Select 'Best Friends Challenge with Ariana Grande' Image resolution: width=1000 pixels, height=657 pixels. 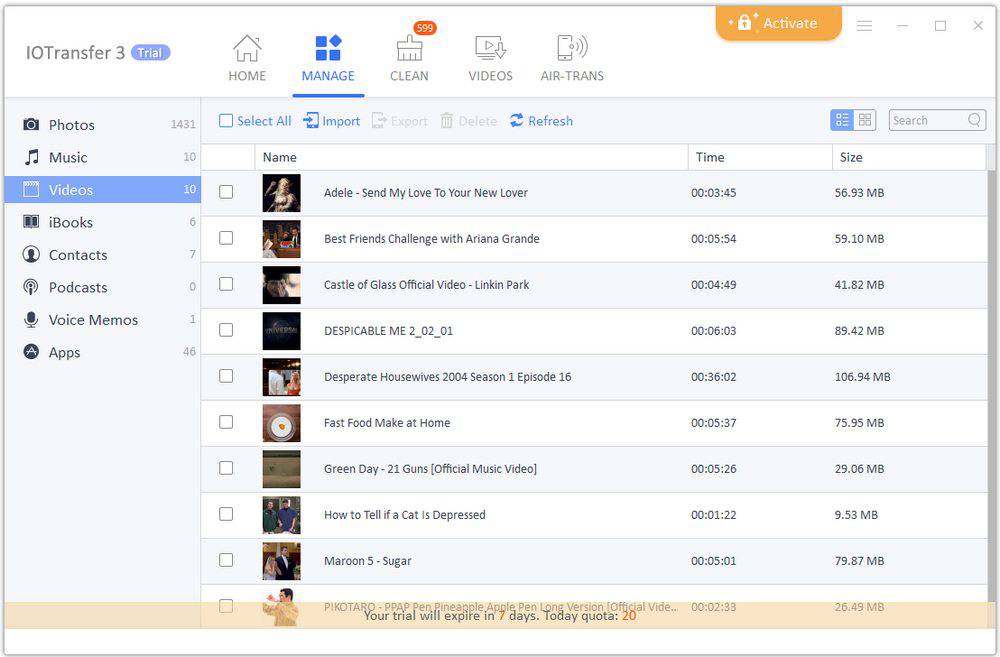(432, 239)
